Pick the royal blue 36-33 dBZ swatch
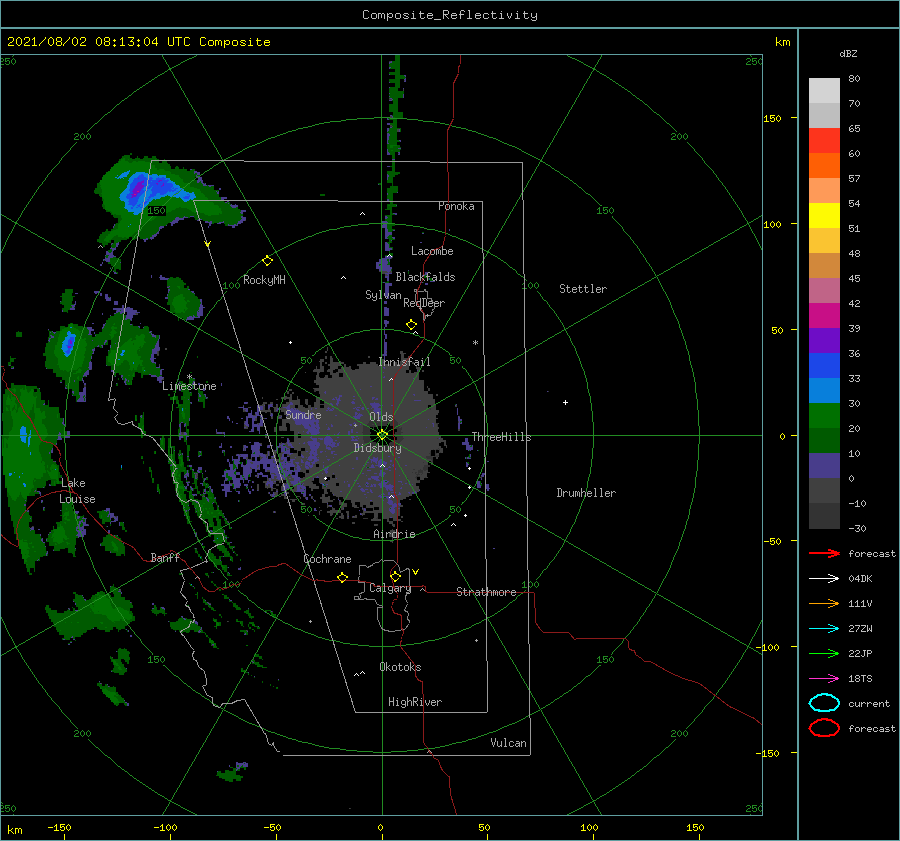The width and height of the screenshot is (900, 841). [824, 366]
